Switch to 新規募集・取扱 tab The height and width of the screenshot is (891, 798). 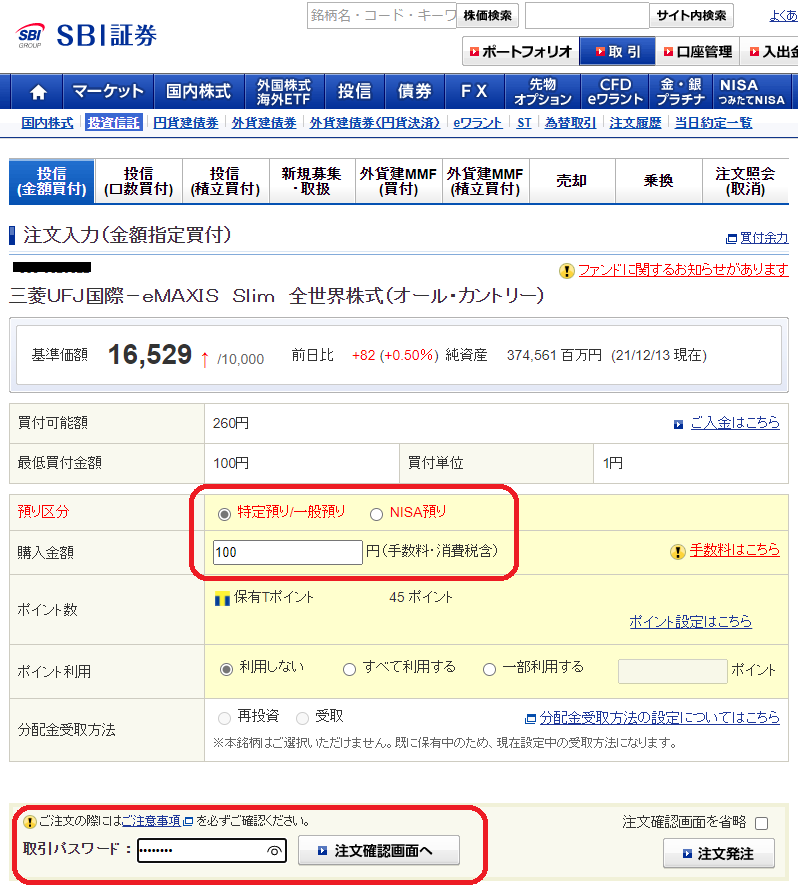[311, 181]
